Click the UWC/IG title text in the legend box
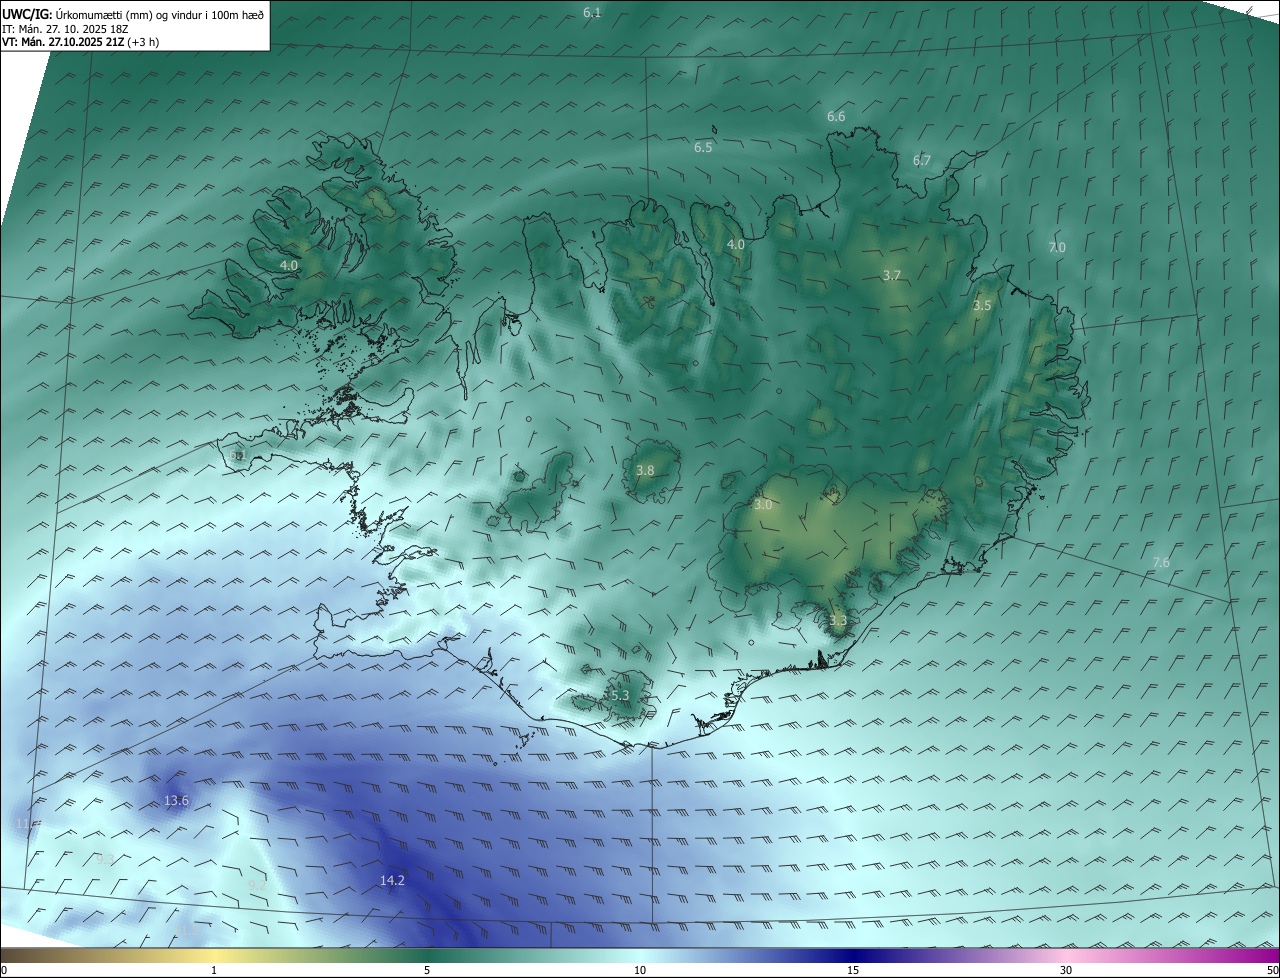This screenshot has height=978, width=1280. pos(27,13)
